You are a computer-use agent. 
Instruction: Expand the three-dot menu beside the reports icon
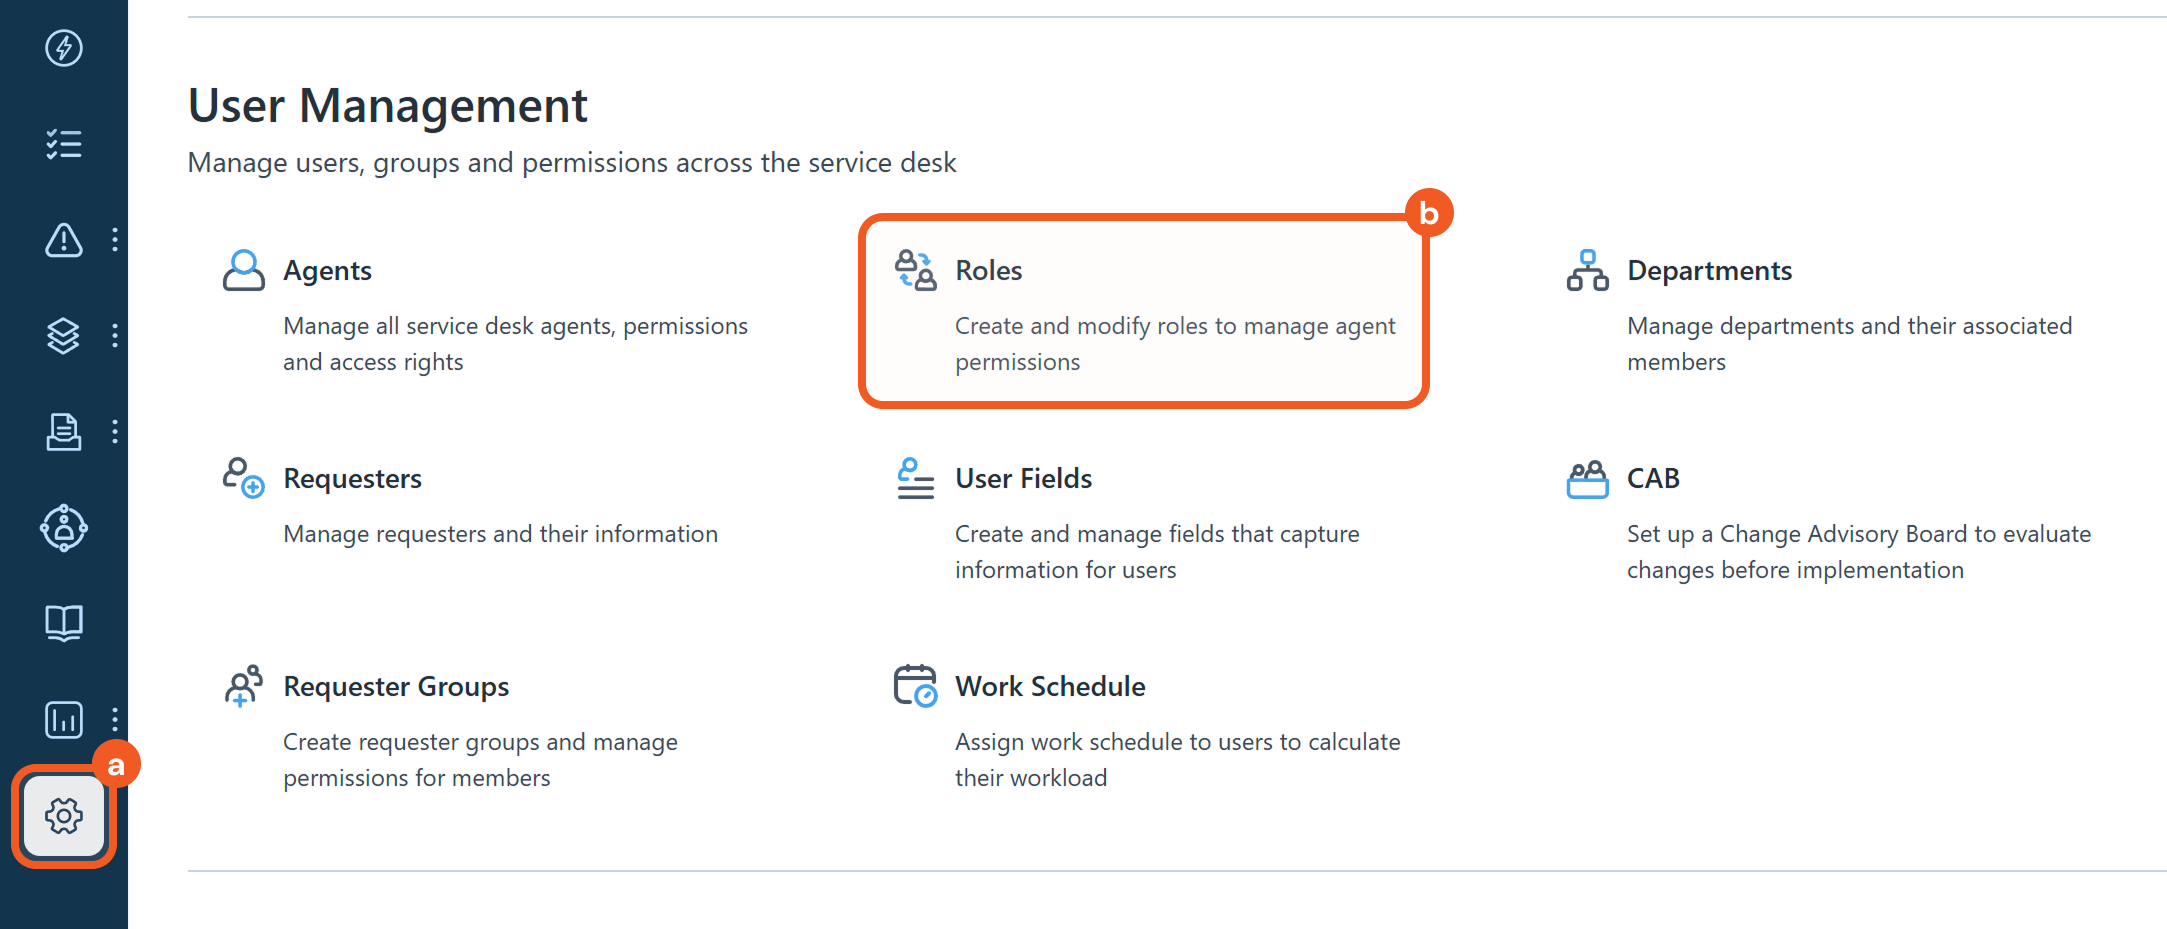[115, 720]
